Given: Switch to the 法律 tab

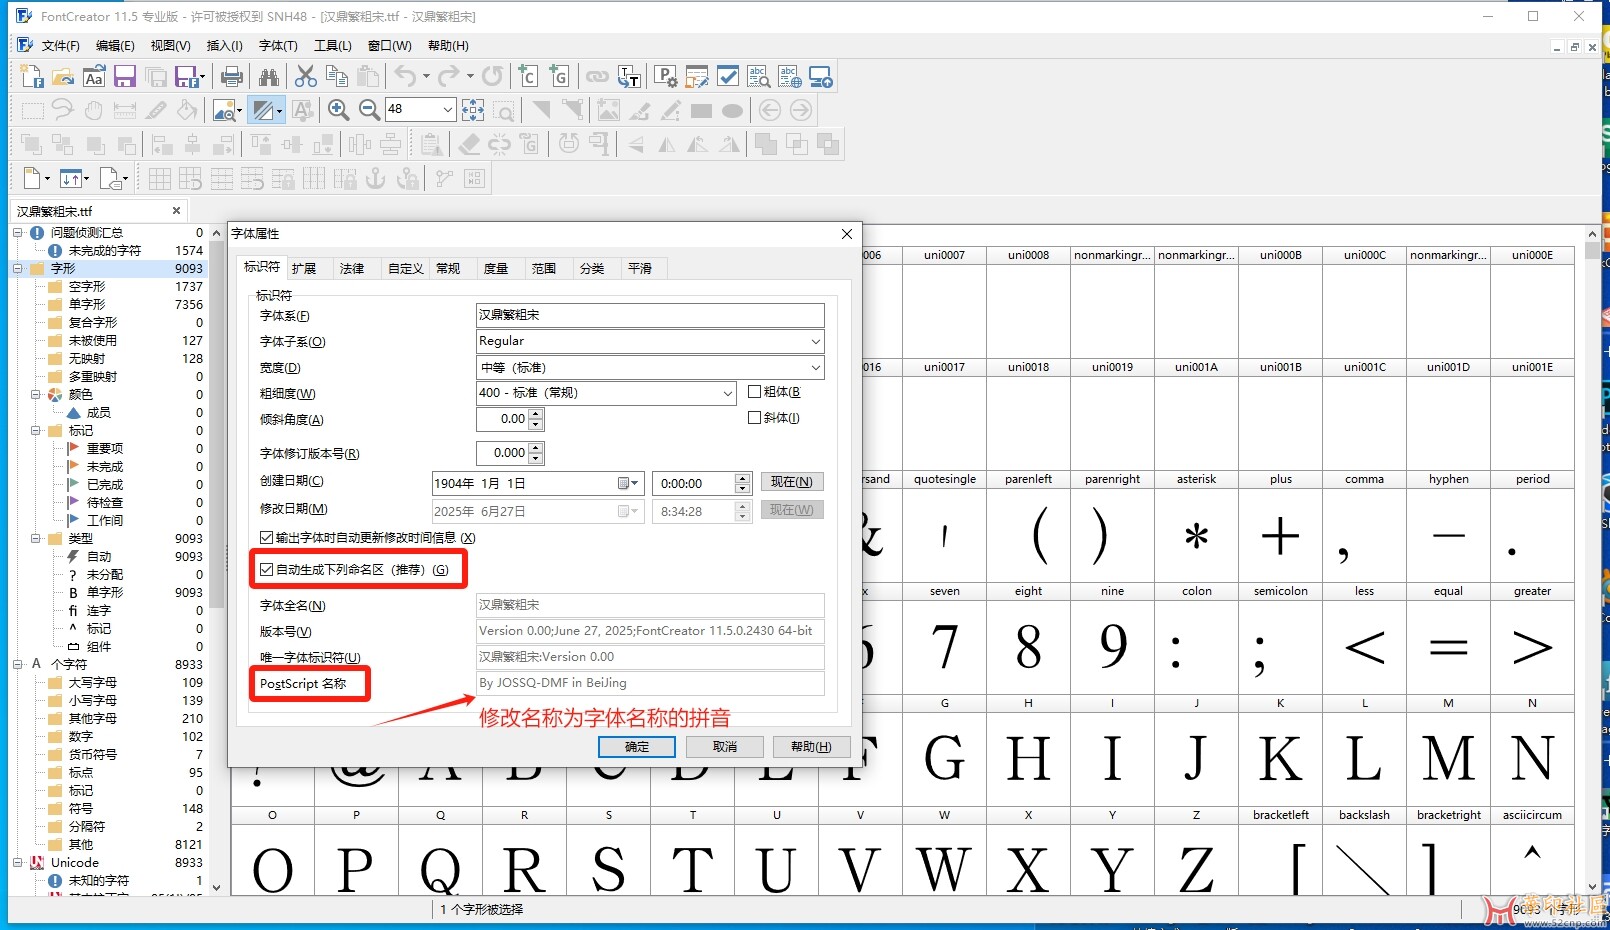Looking at the screenshot, I should 352,269.
